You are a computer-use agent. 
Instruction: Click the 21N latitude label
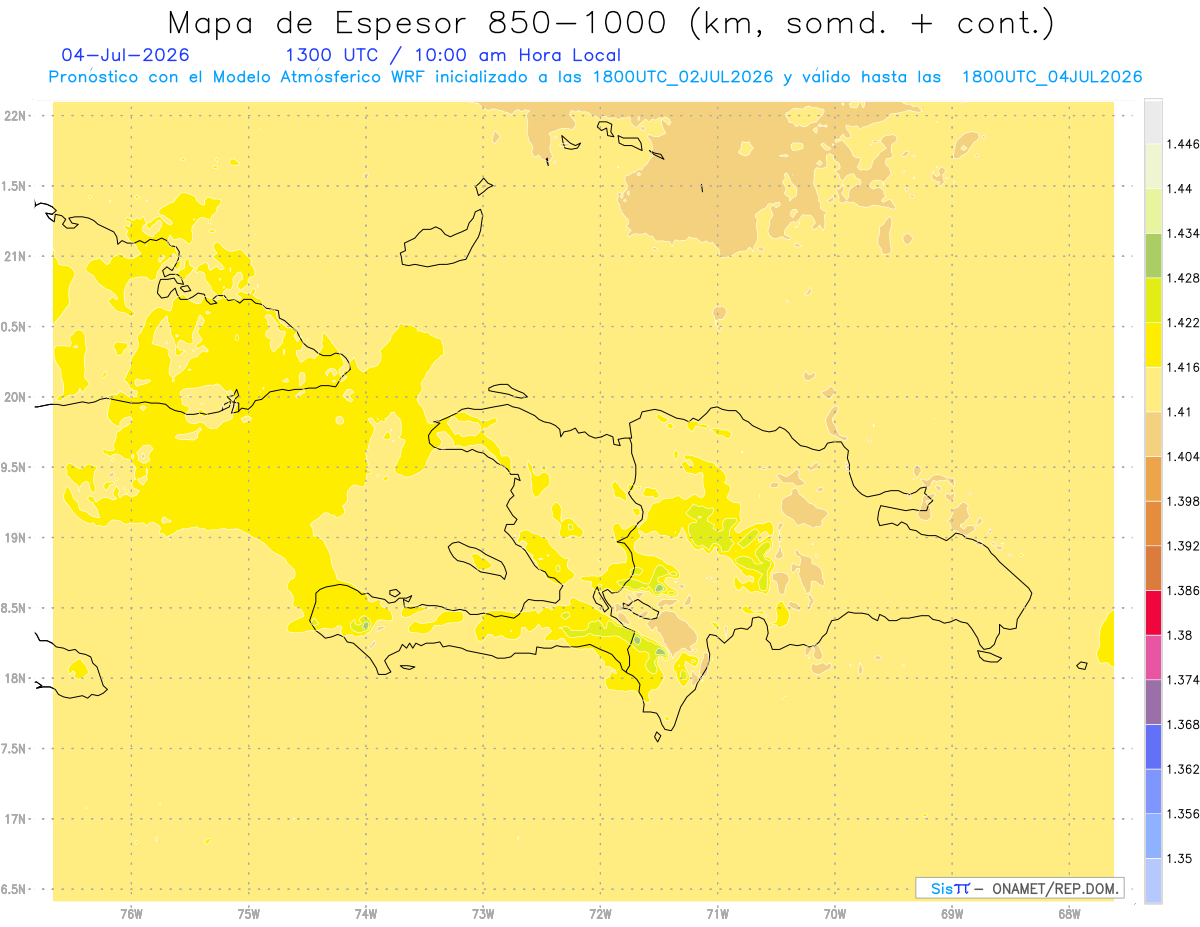[16, 256]
